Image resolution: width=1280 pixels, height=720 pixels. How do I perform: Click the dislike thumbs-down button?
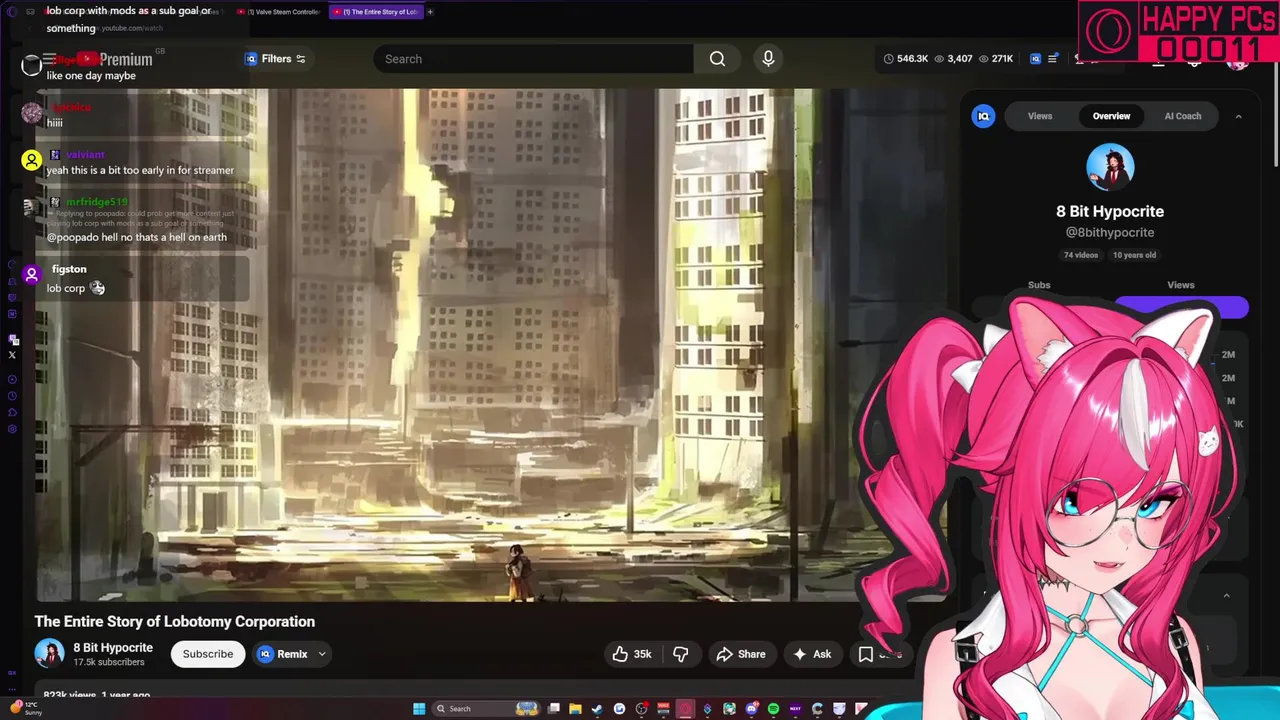click(x=681, y=654)
